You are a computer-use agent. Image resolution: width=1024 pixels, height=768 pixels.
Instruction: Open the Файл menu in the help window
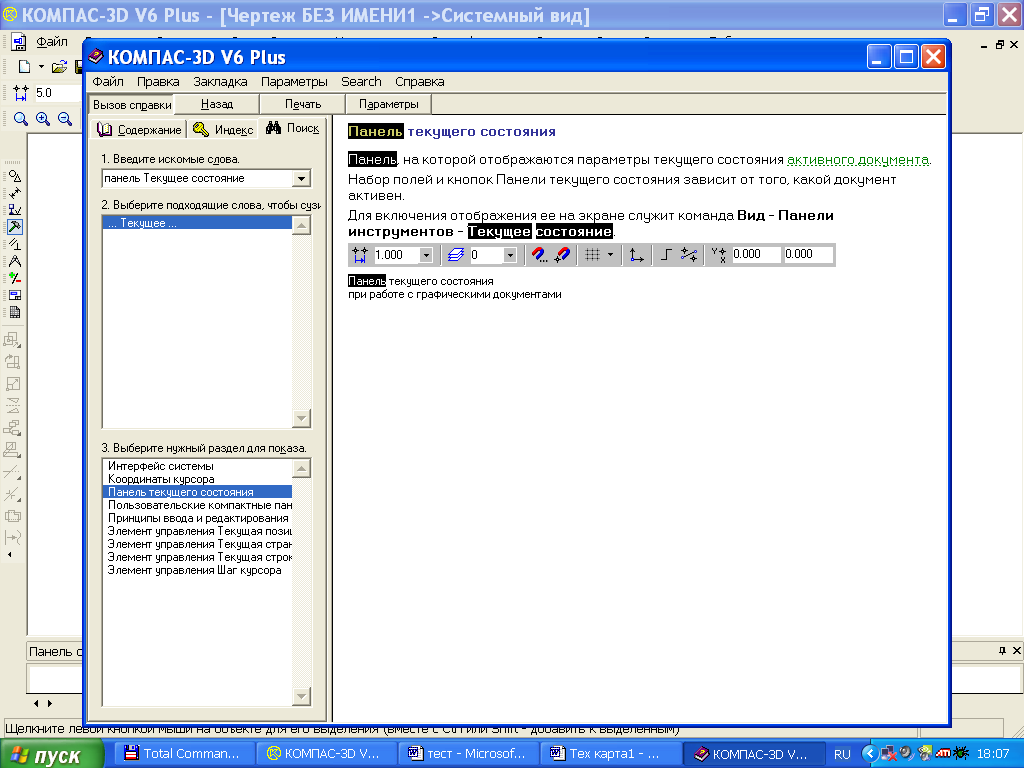(108, 82)
